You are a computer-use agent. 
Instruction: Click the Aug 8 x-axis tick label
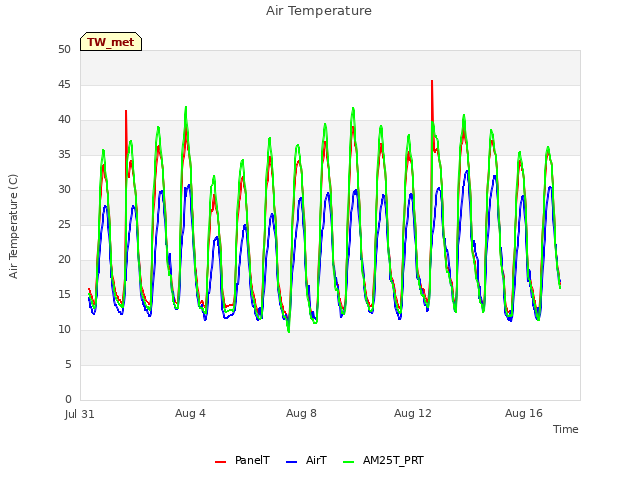coord(301,413)
